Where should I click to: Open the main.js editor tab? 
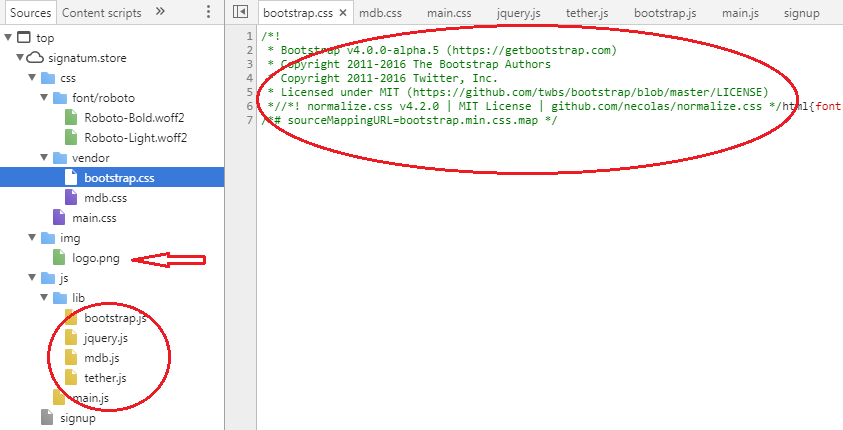pyautogui.click(x=740, y=13)
